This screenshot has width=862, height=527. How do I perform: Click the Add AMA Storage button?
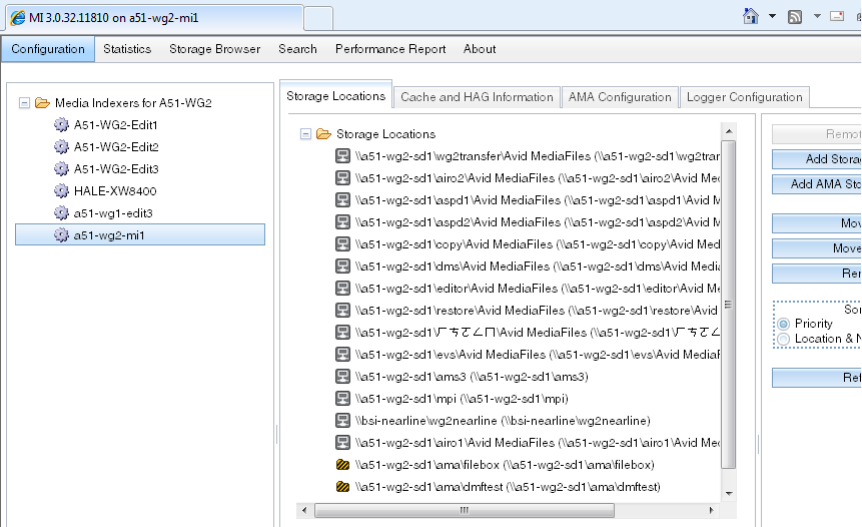point(816,184)
